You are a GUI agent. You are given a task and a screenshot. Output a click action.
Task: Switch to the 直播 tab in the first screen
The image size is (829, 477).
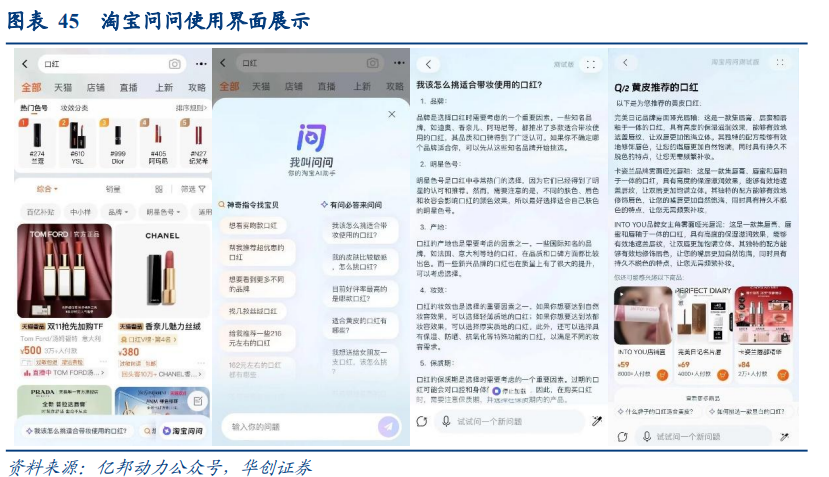coord(128,87)
